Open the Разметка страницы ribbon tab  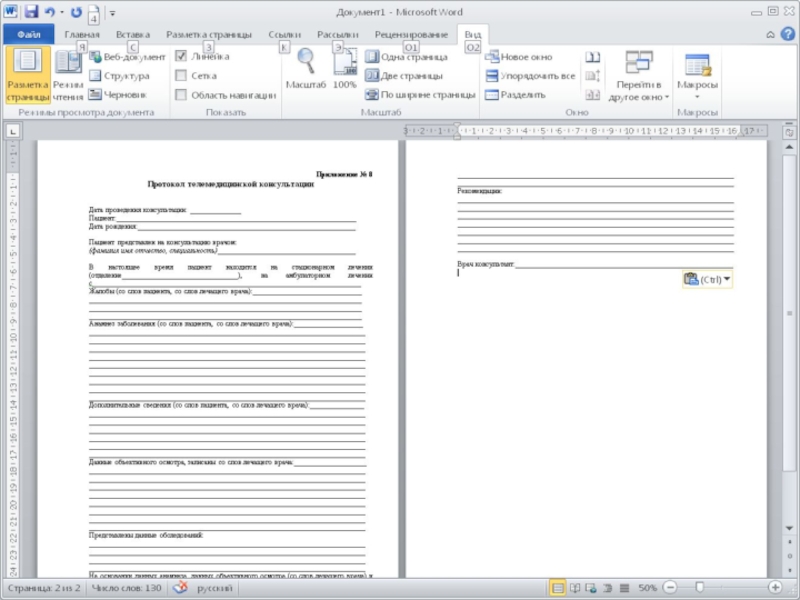(x=209, y=34)
